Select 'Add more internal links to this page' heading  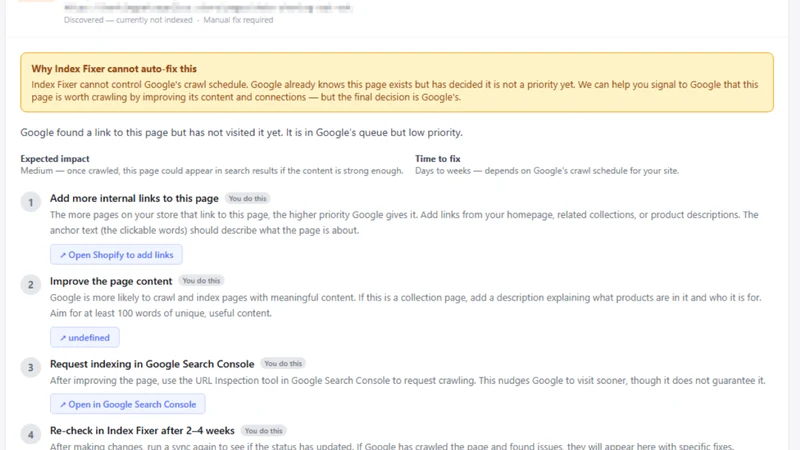coord(134,198)
